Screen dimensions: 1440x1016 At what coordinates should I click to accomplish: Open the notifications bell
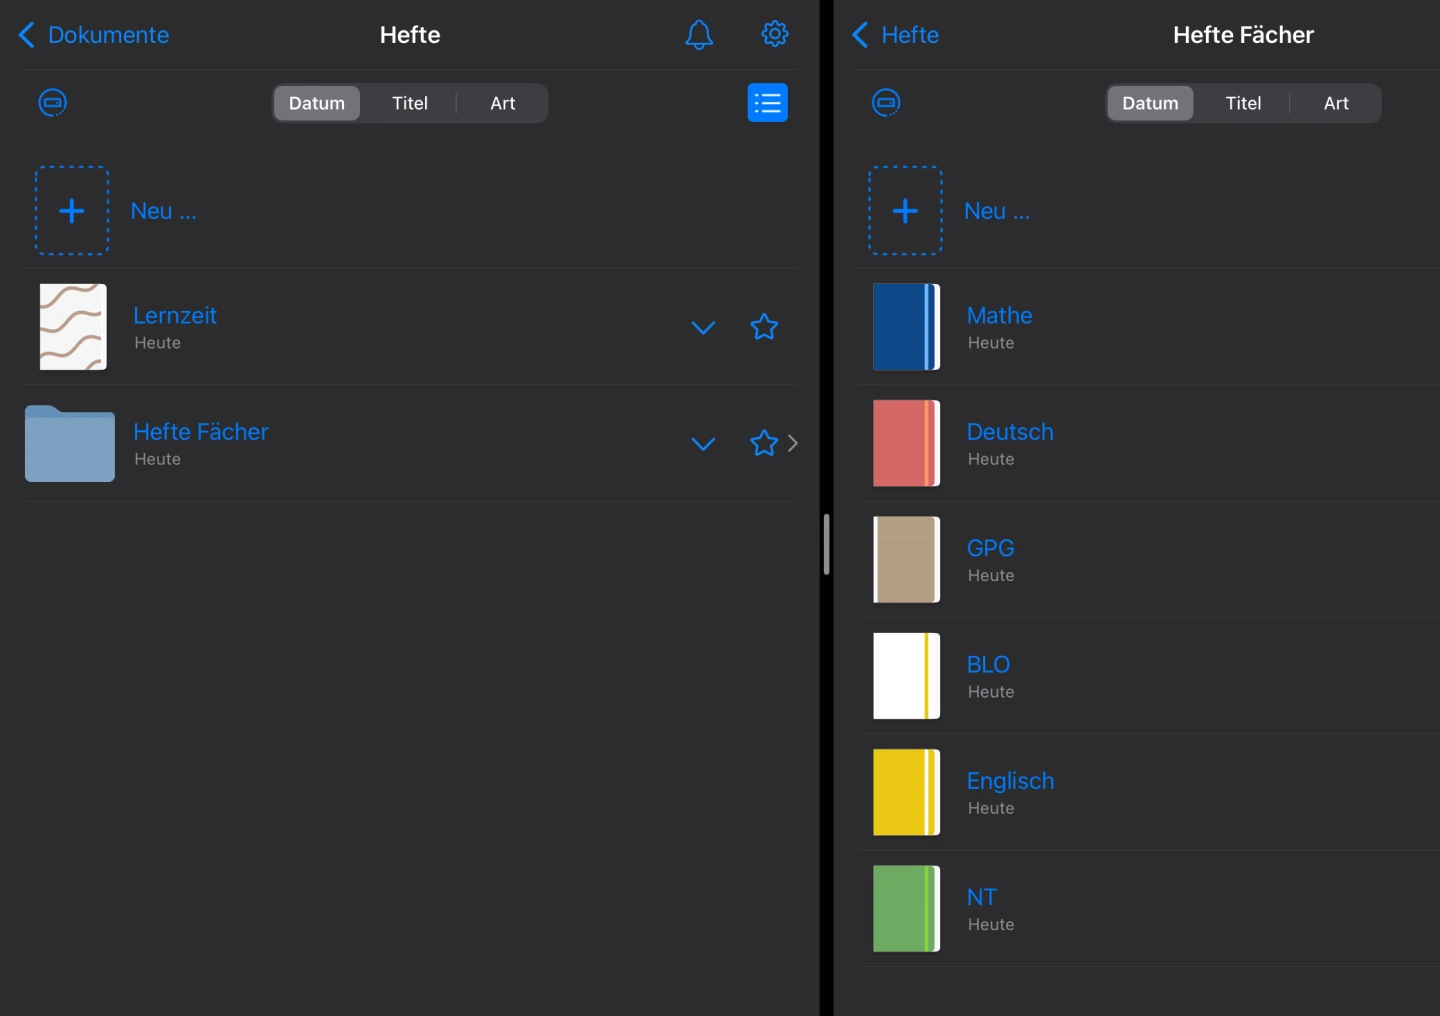coord(698,35)
